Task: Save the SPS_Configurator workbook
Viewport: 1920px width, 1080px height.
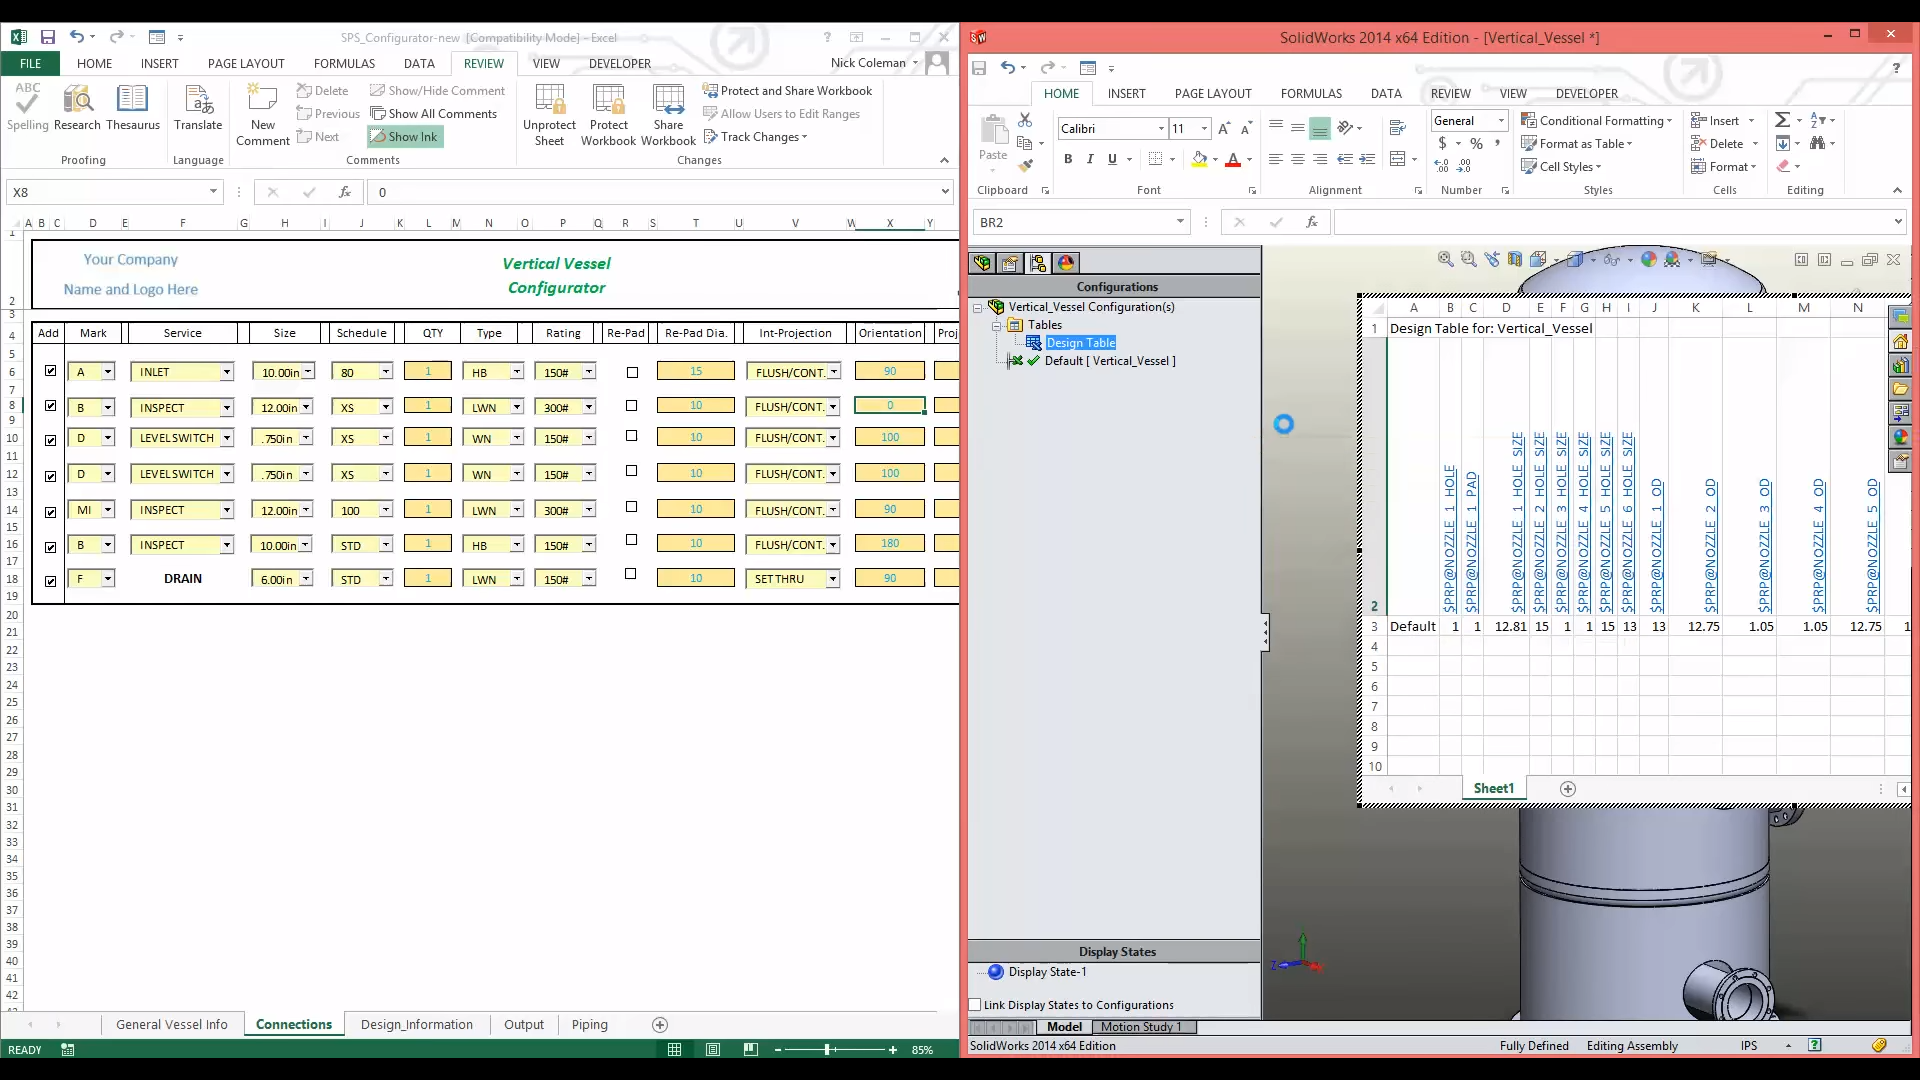Action: (x=47, y=37)
